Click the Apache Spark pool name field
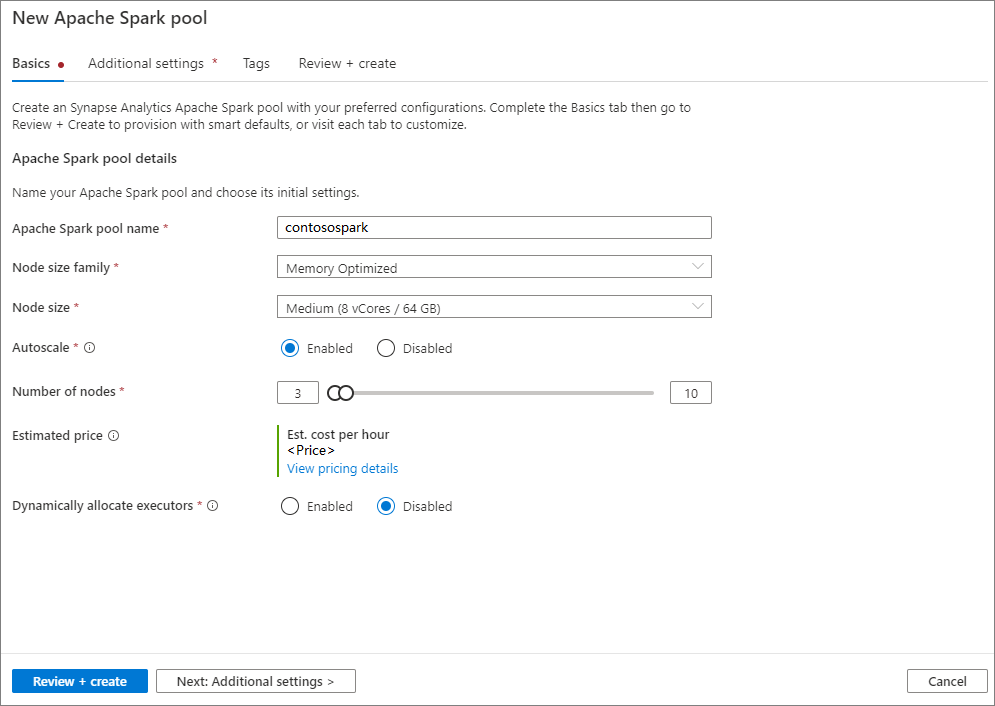 [x=494, y=227]
